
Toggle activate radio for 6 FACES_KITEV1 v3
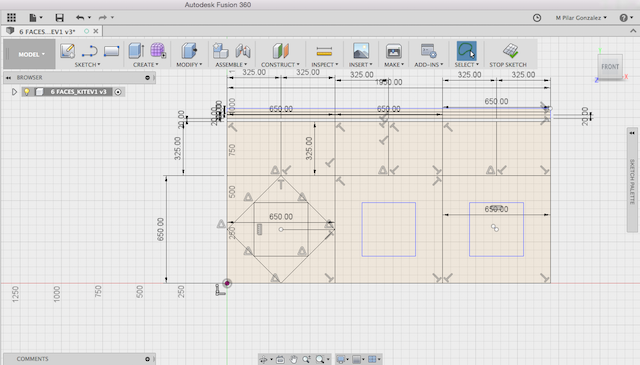118,92
